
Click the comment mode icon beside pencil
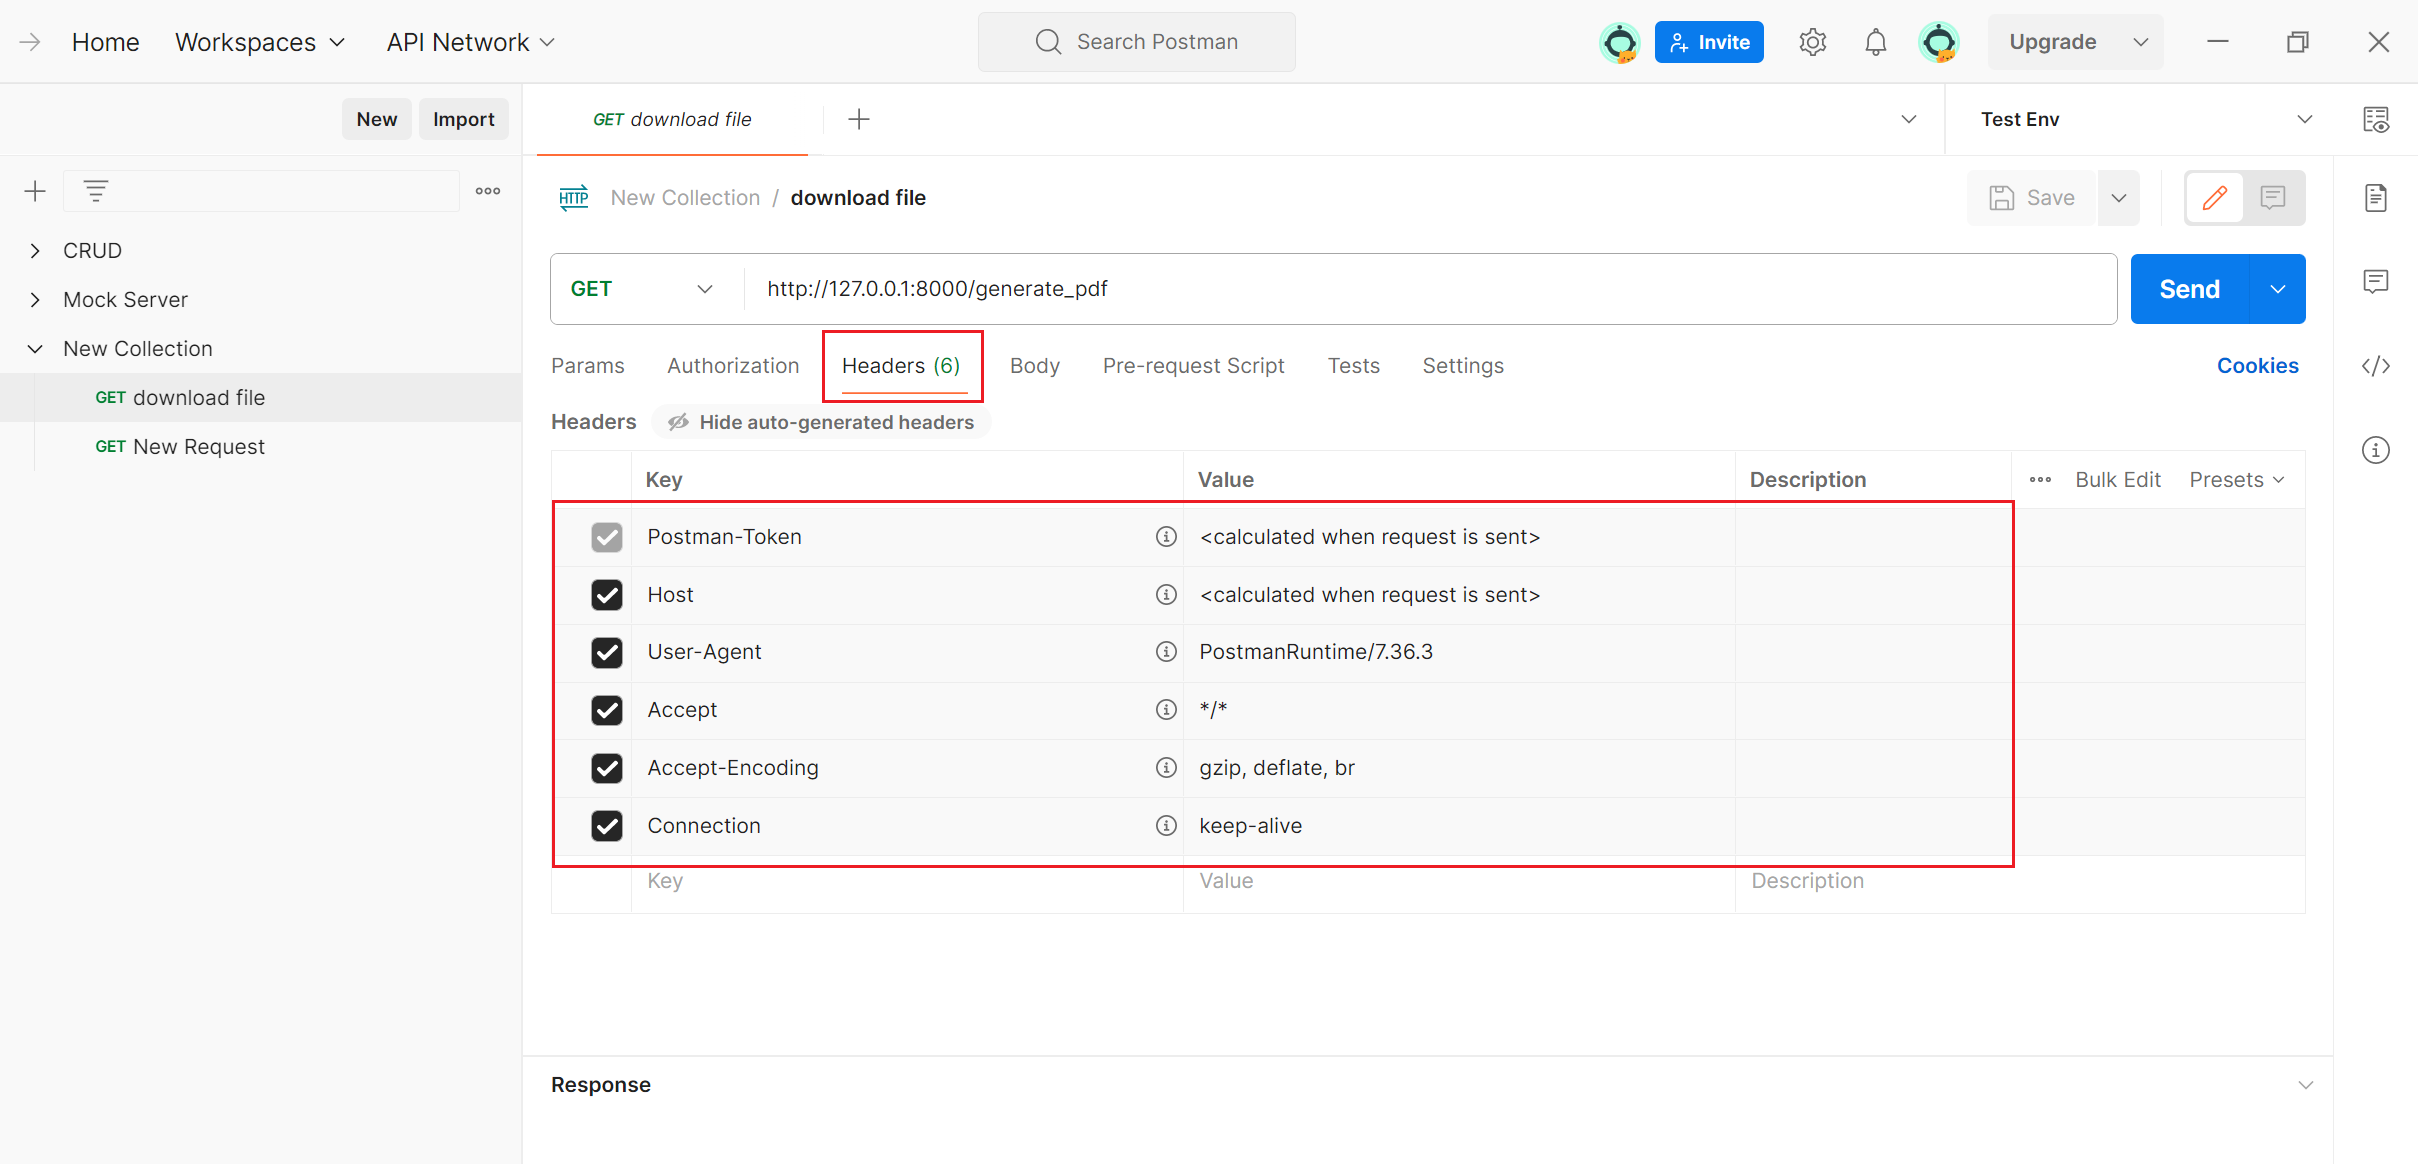pyautogui.click(x=2273, y=198)
